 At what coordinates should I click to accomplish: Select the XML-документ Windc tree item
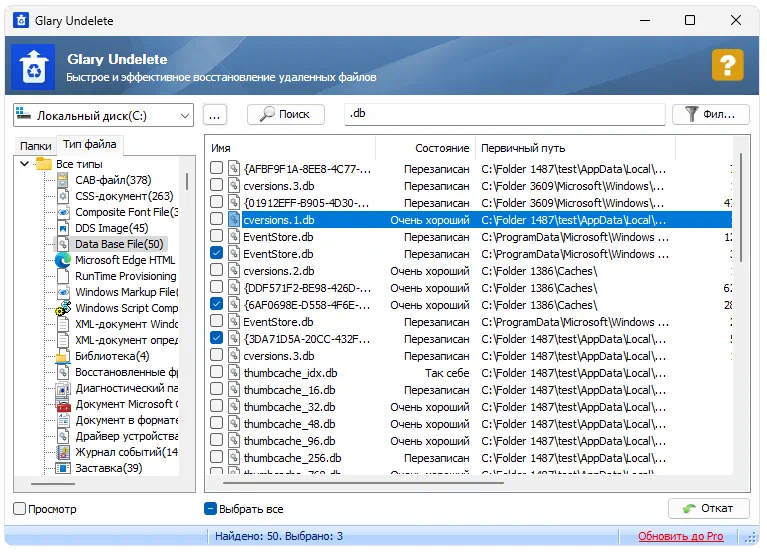tap(126, 324)
